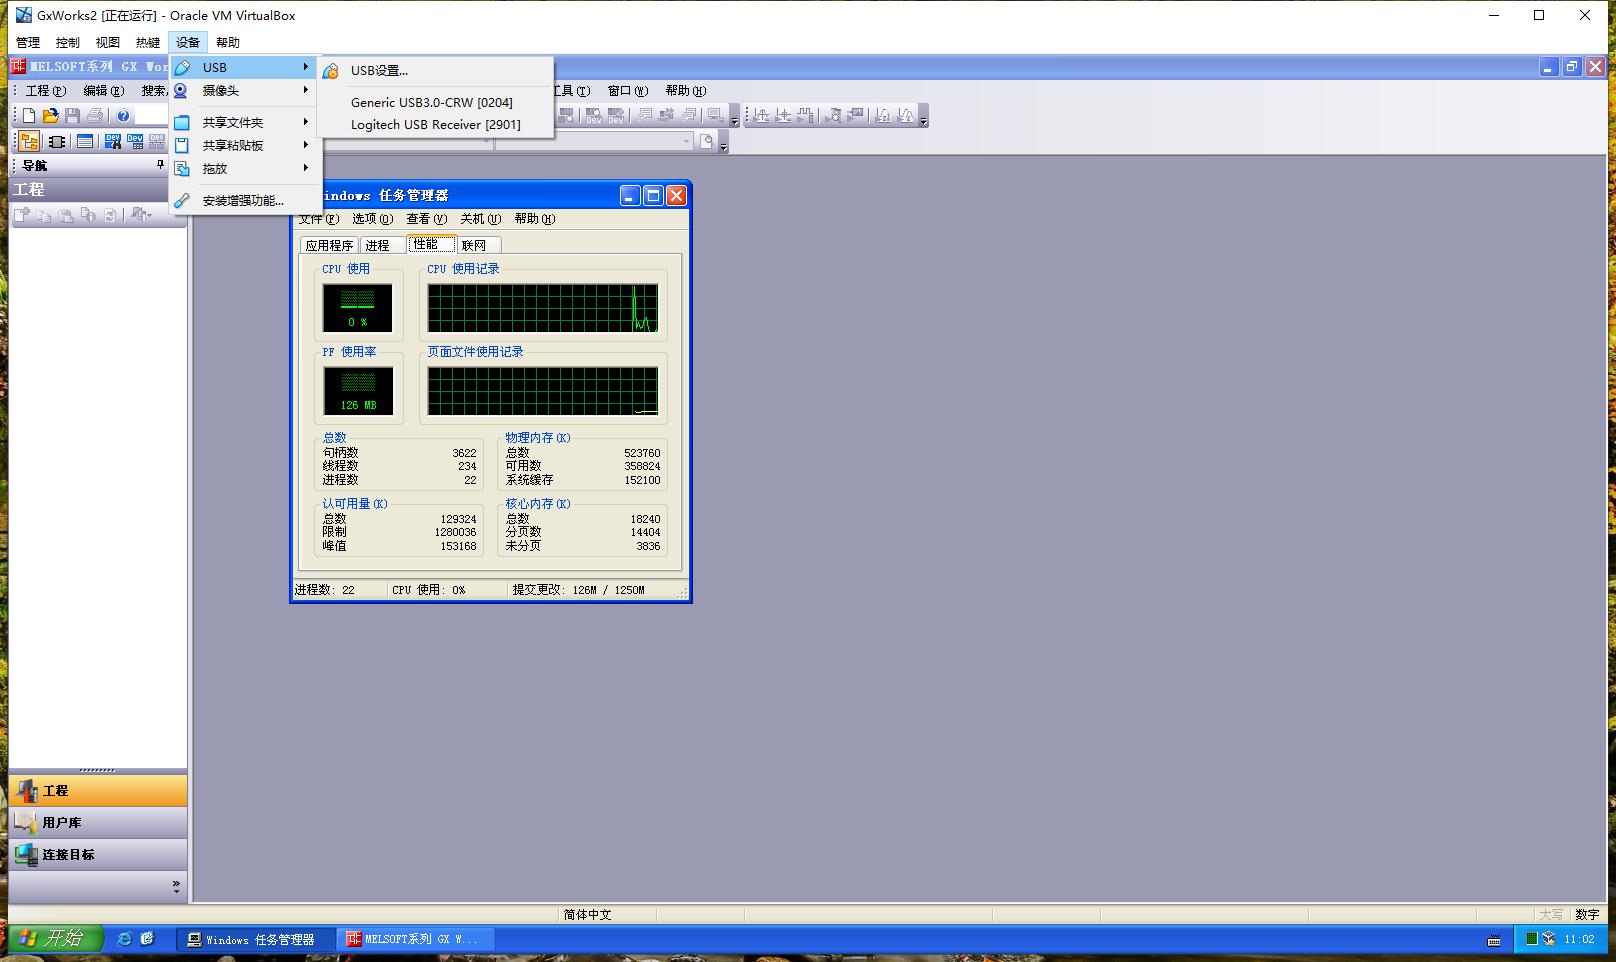Click the blue Help question mark icon
This screenshot has height=962, width=1616.
(x=123, y=116)
